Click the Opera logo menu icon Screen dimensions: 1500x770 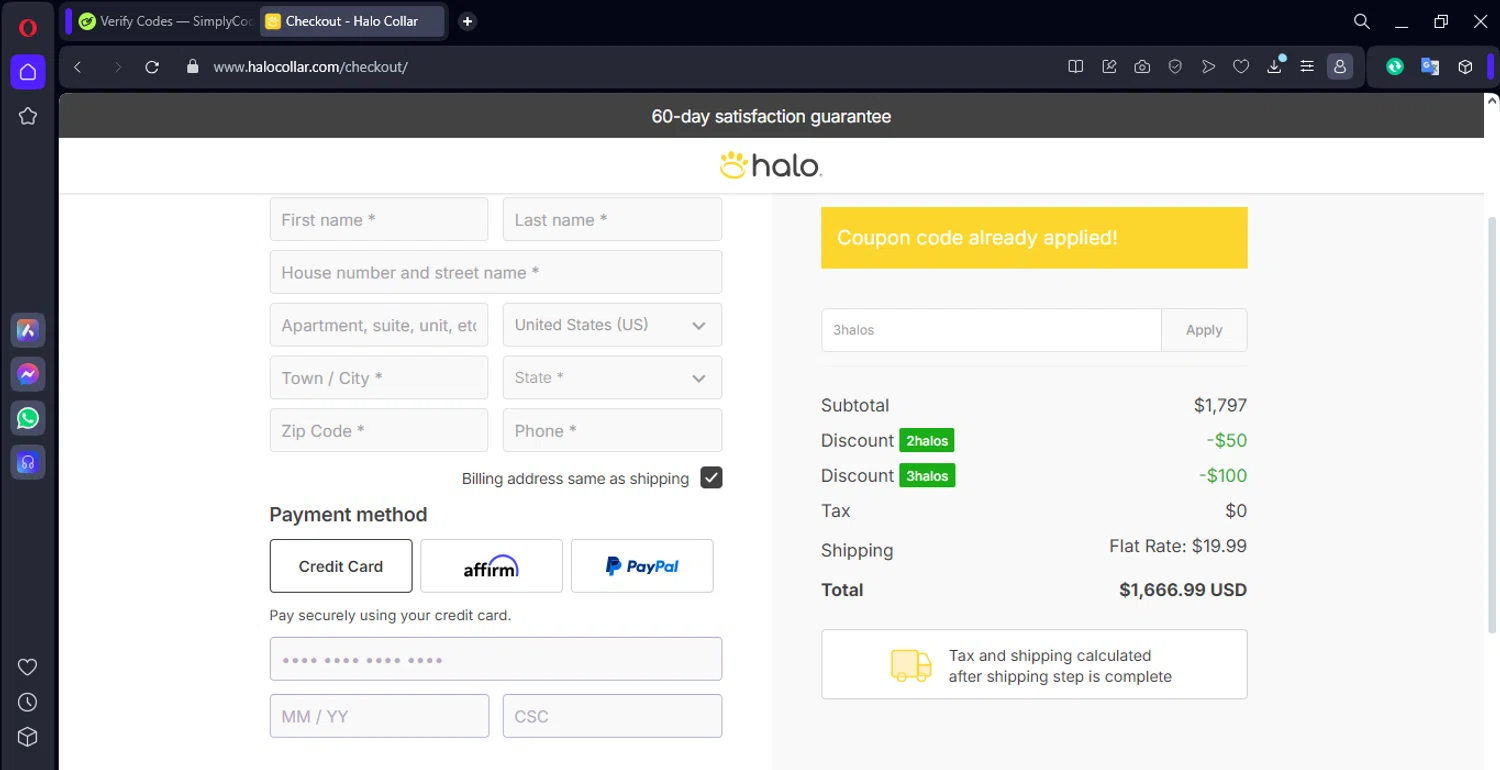tap(28, 28)
